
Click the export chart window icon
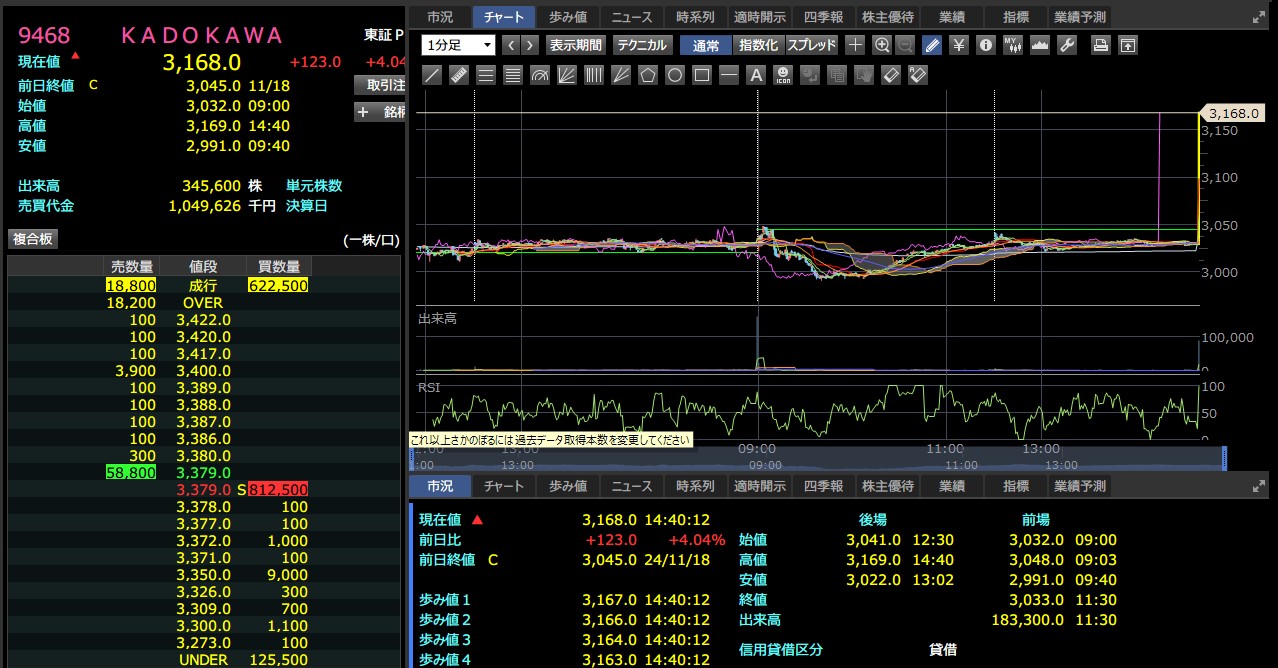pyautogui.click(x=1127, y=45)
